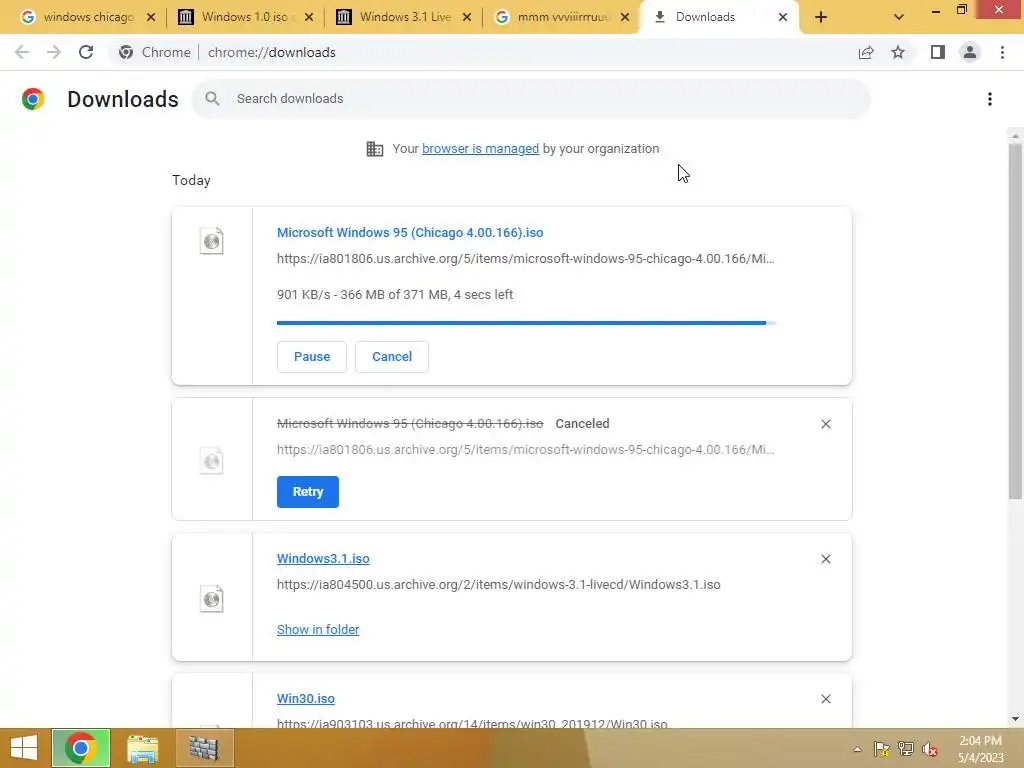The width and height of the screenshot is (1024, 768).
Task: Open the profile avatar icon
Action: (970, 52)
